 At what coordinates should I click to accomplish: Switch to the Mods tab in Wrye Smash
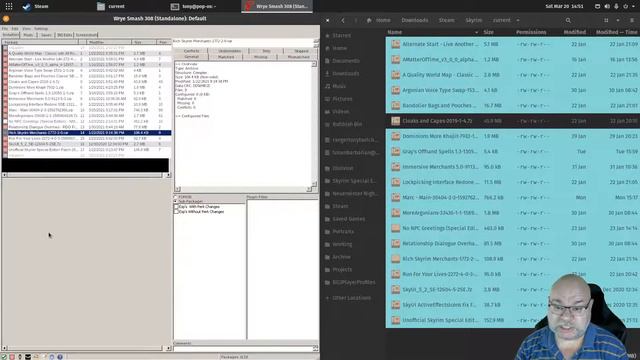coord(28,35)
